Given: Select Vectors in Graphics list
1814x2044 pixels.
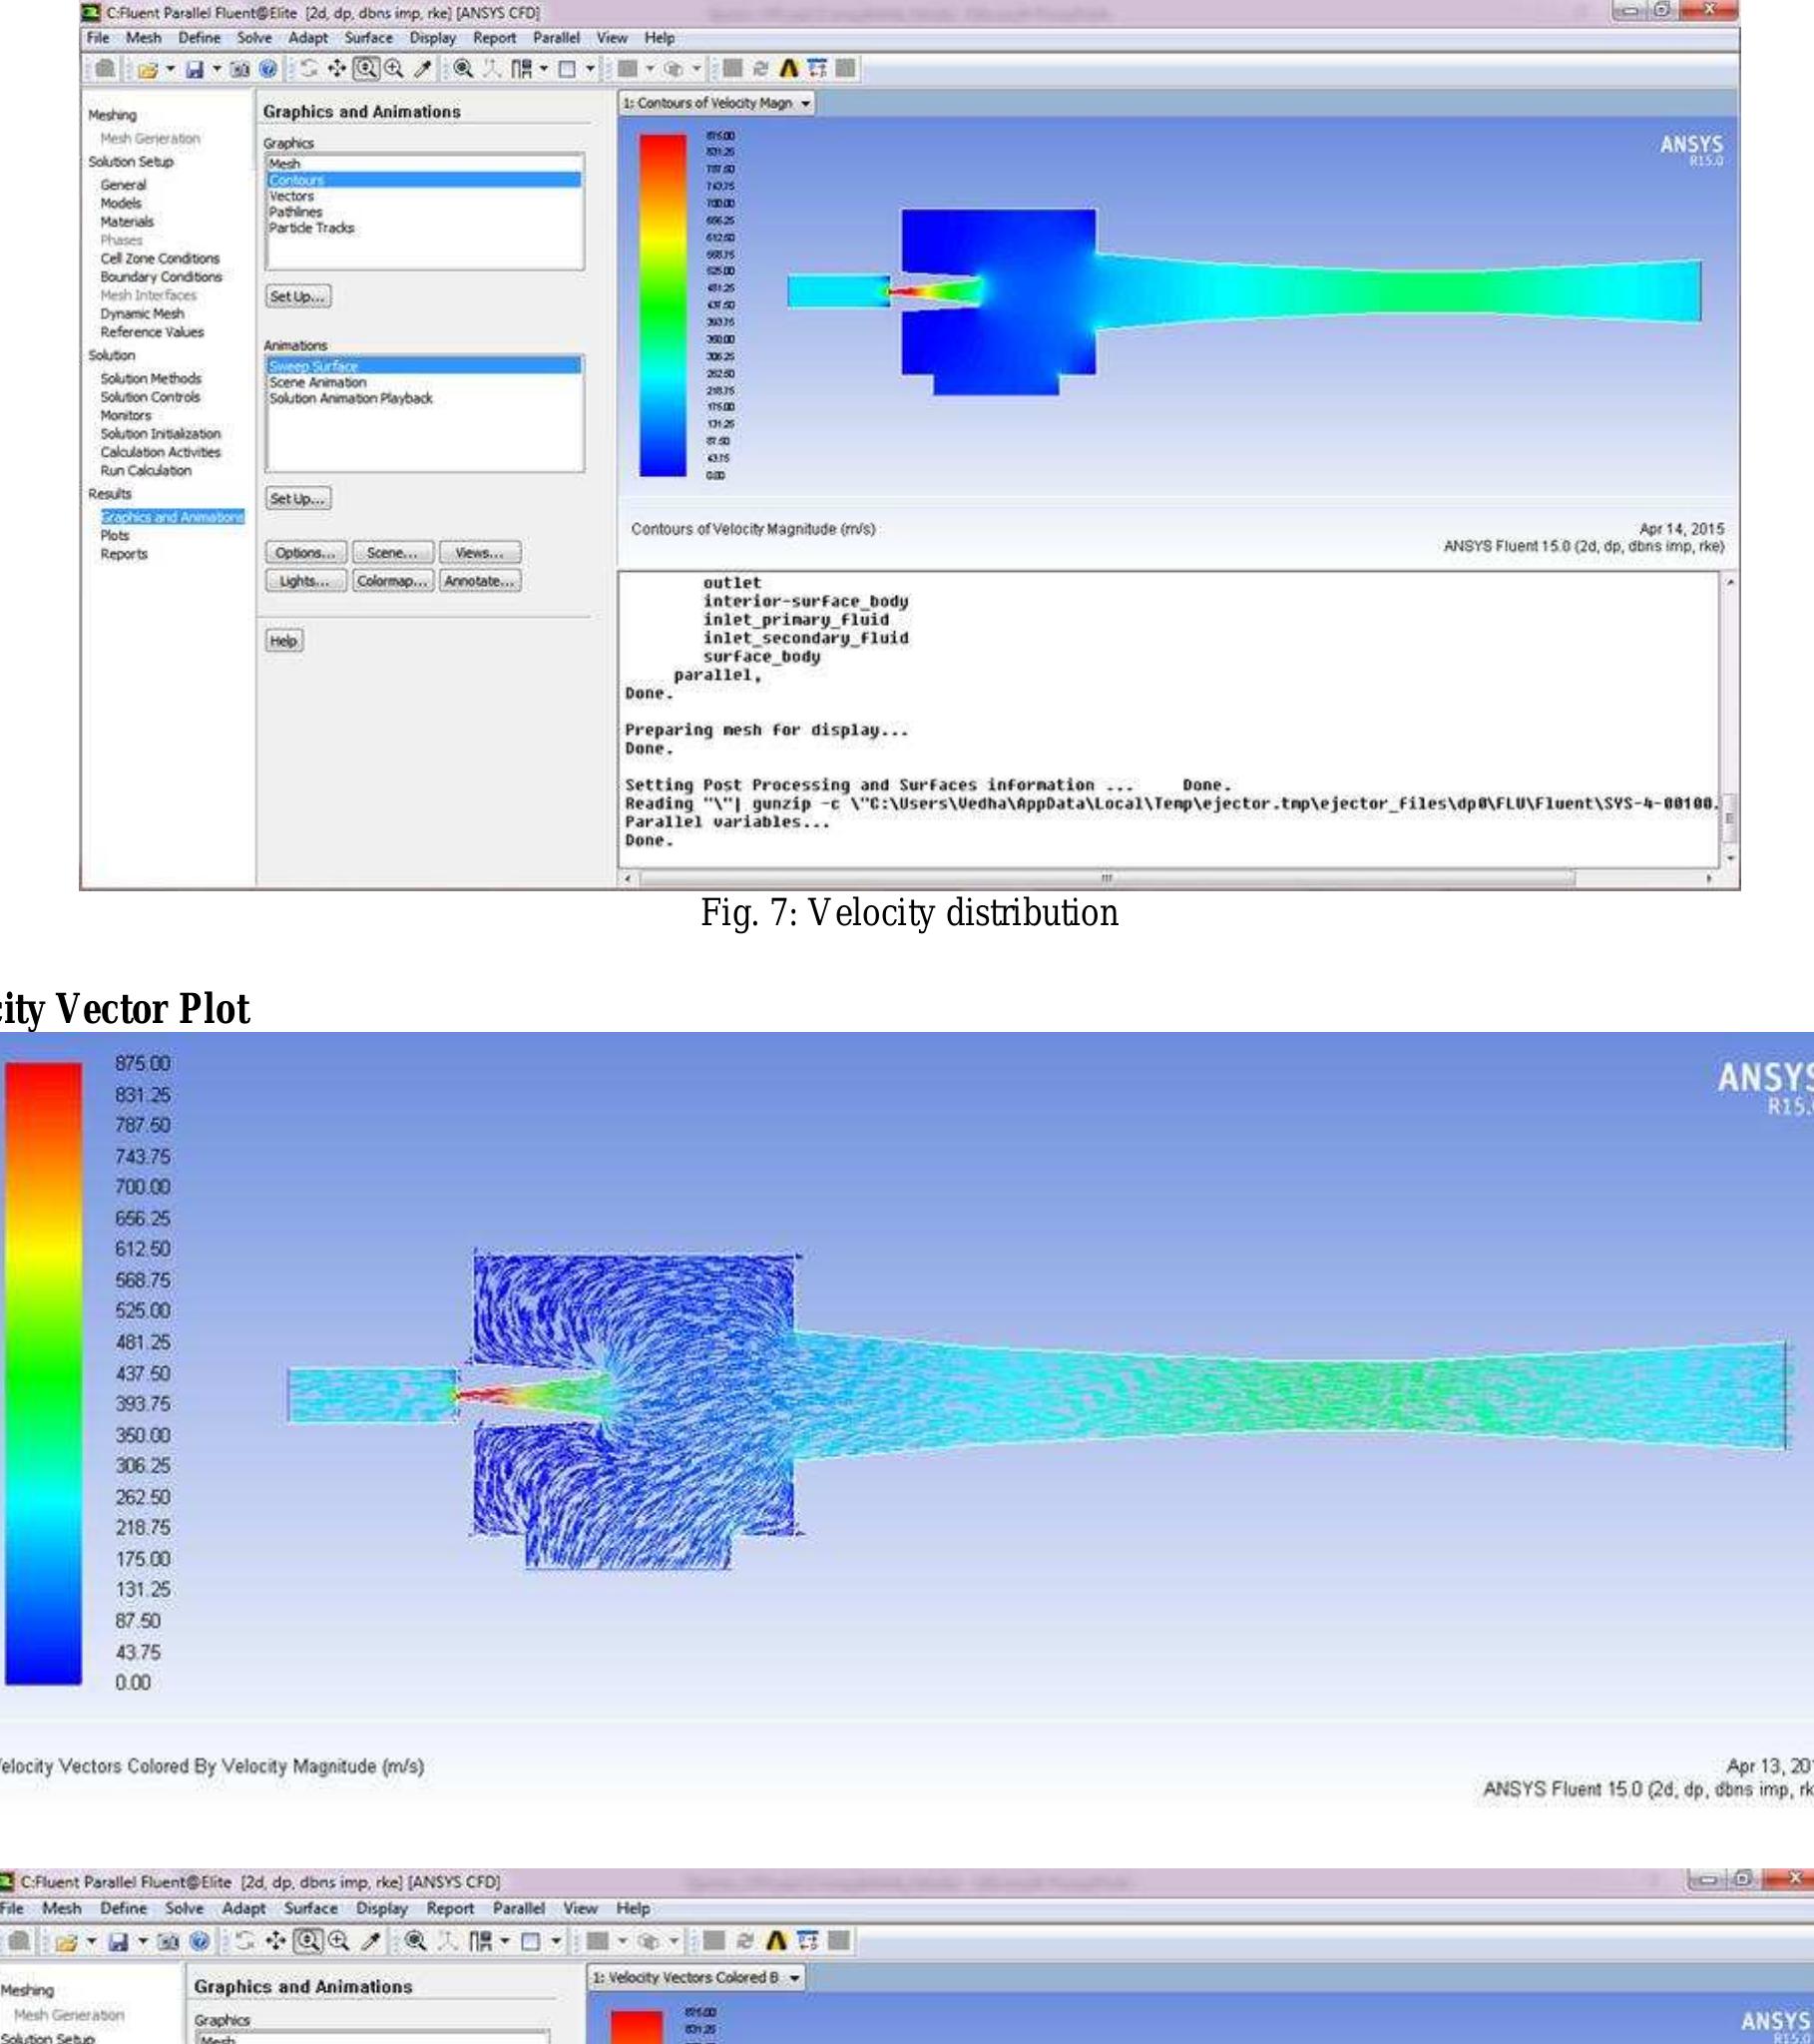Looking at the screenshot, I should tap(291, 196).
